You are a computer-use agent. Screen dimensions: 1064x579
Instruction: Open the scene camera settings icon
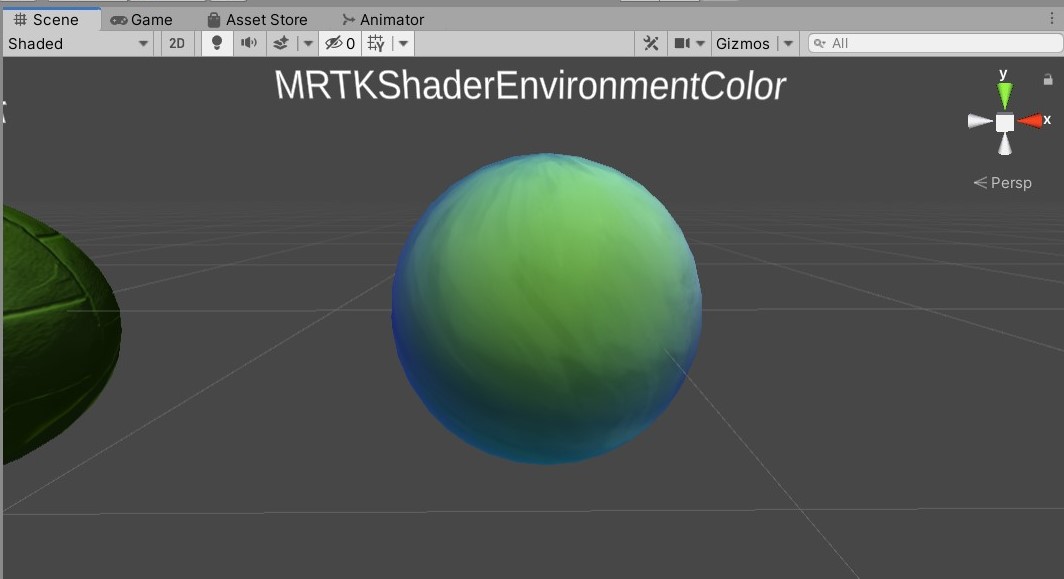pyautogui.click(x=682, y=43)
